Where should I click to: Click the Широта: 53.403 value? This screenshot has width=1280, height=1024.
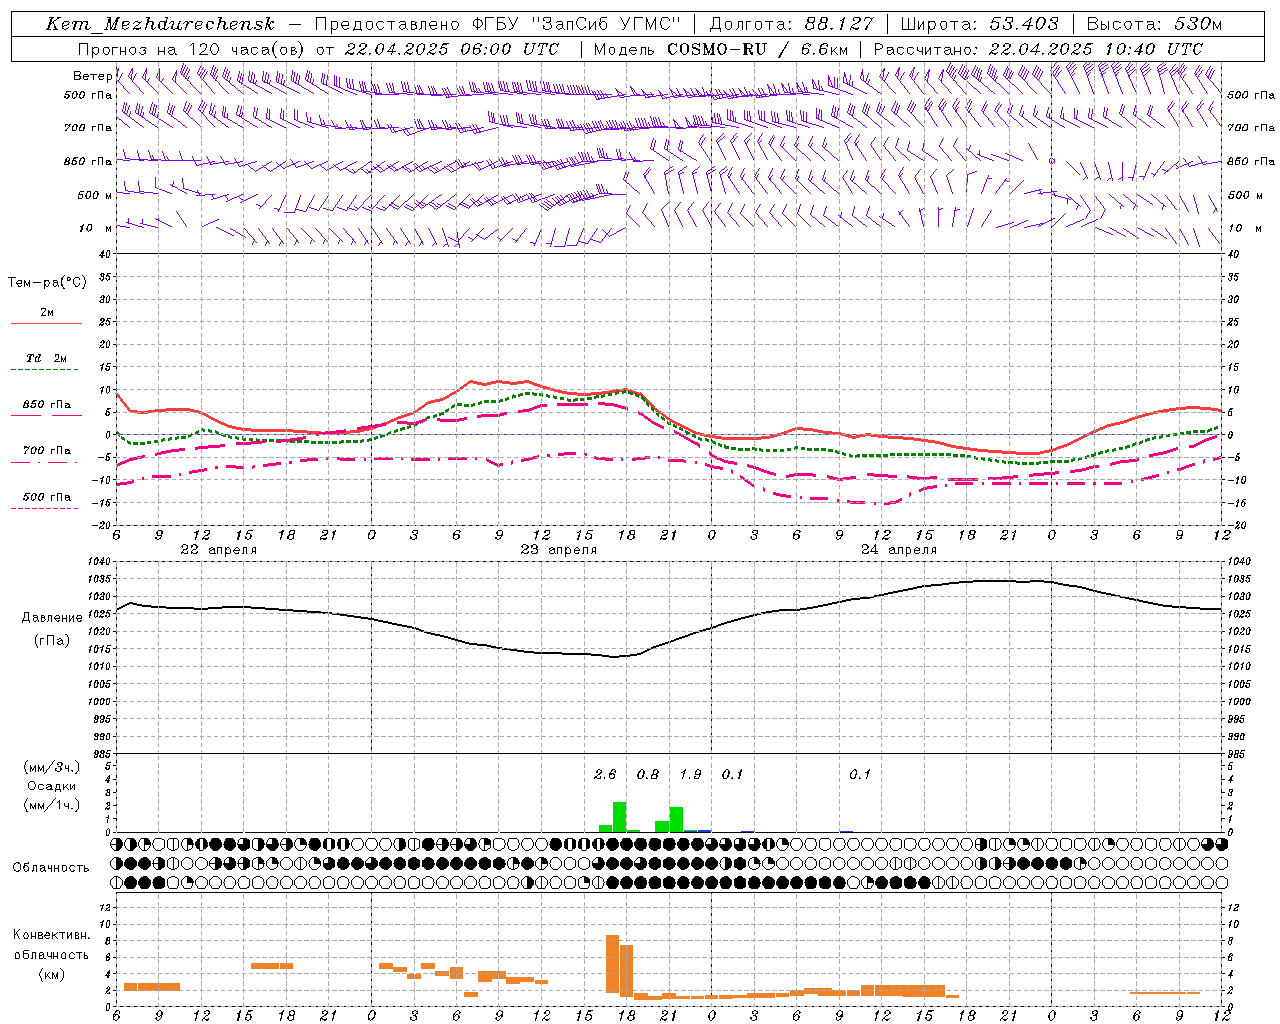tap(979, 24)
